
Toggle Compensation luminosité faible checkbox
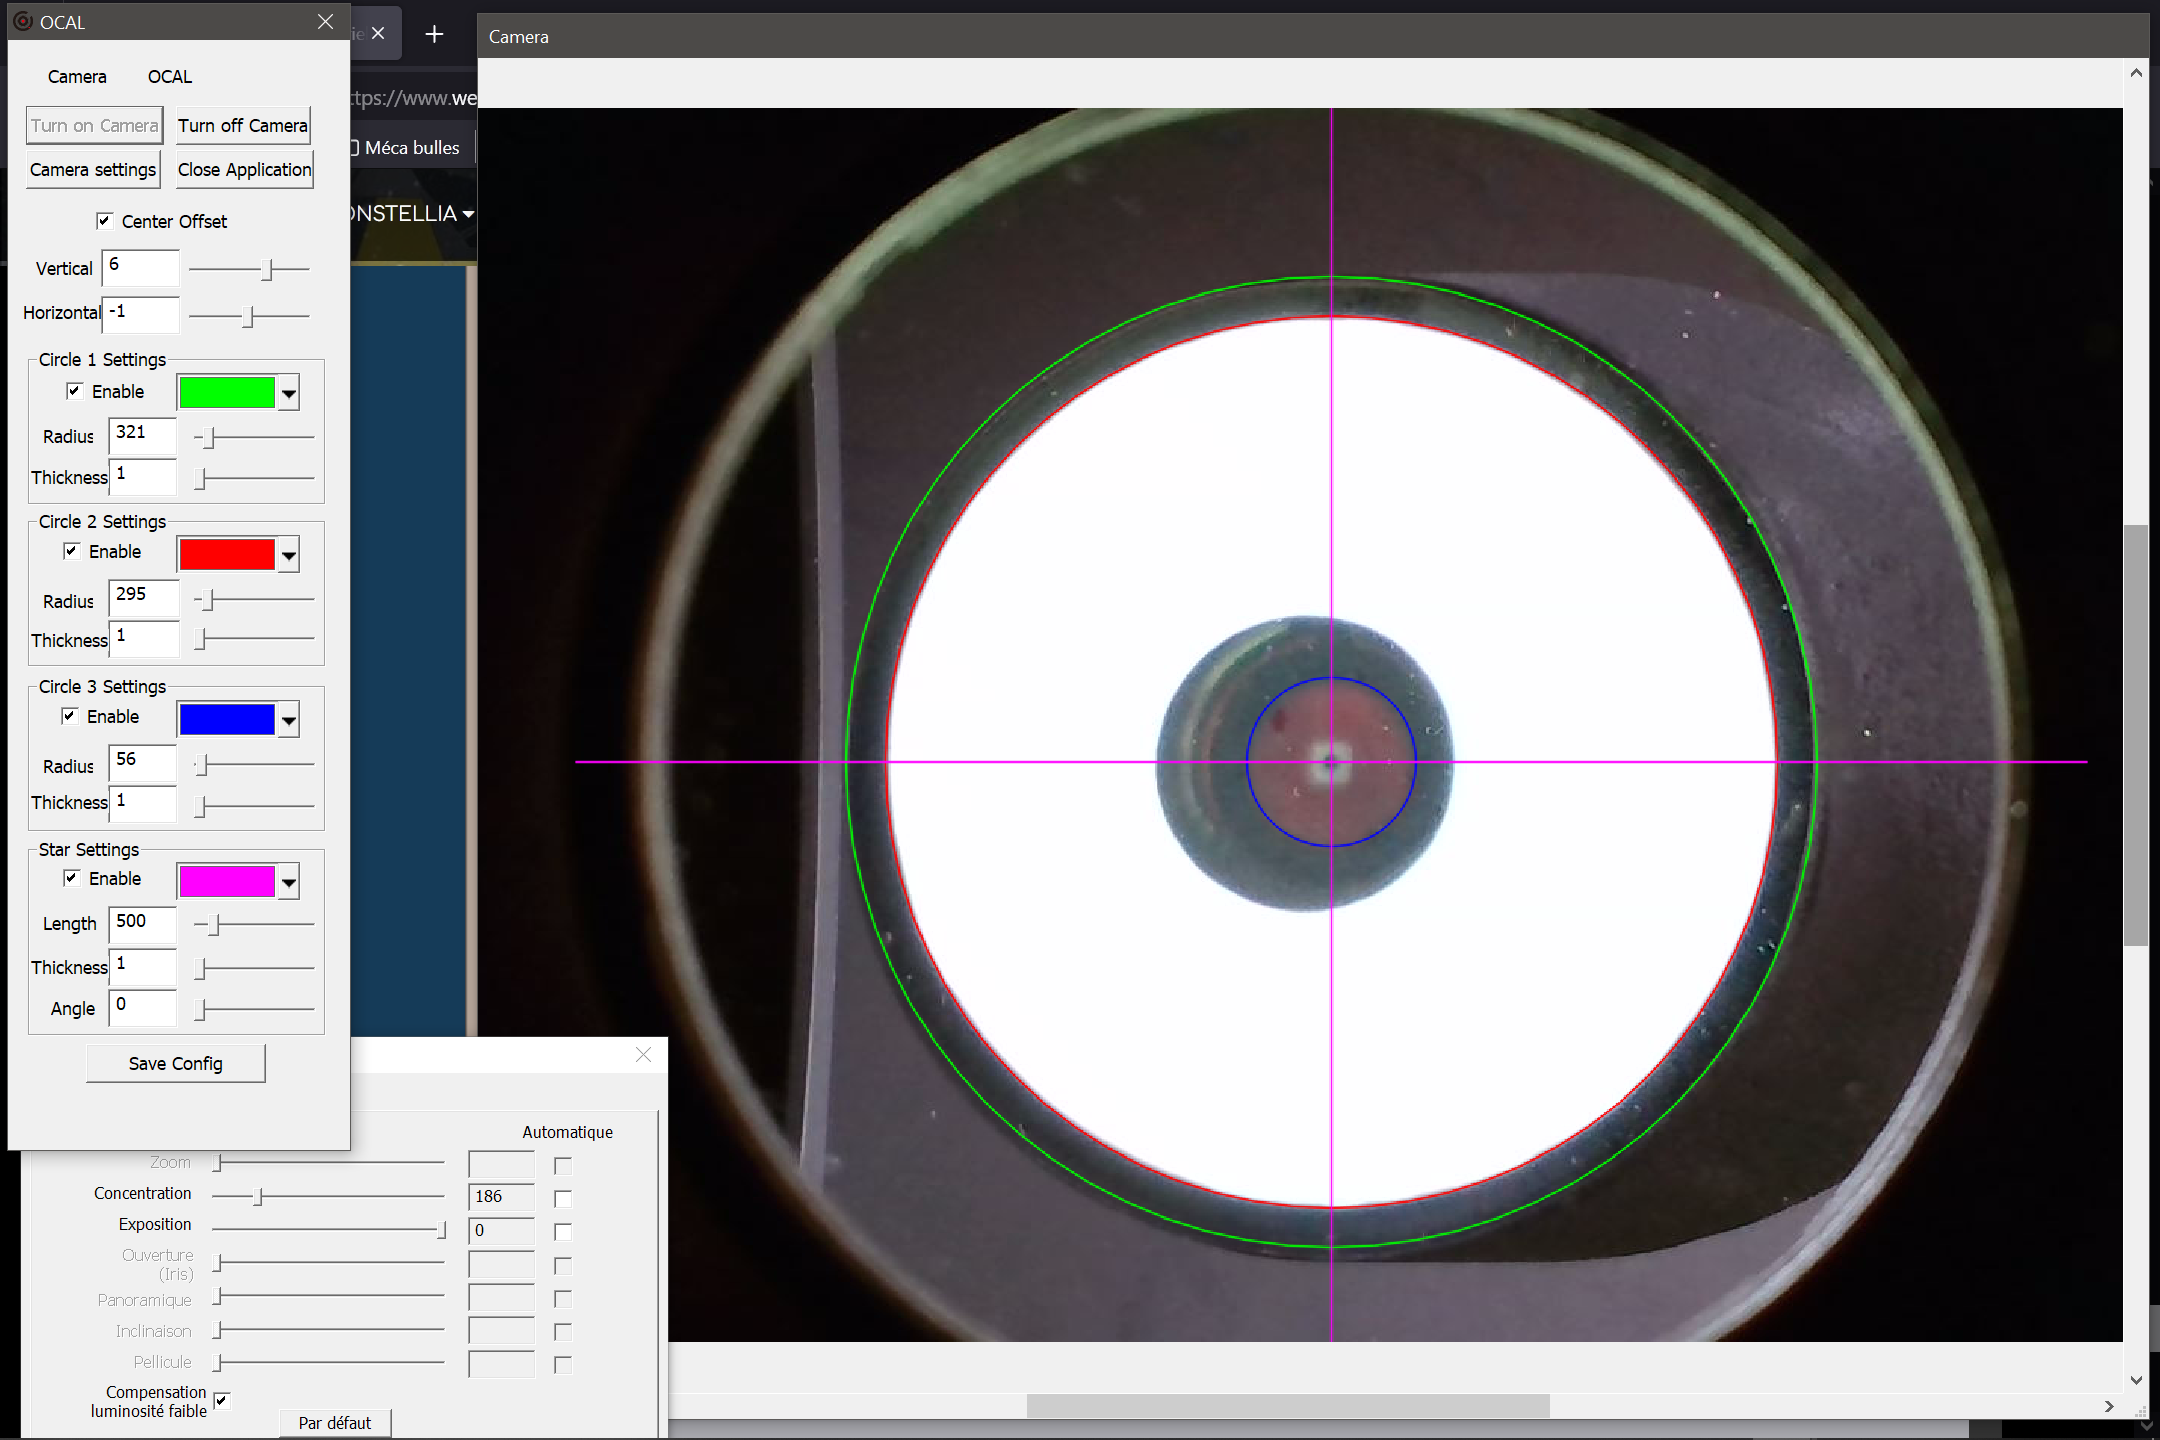point(222,1400)
